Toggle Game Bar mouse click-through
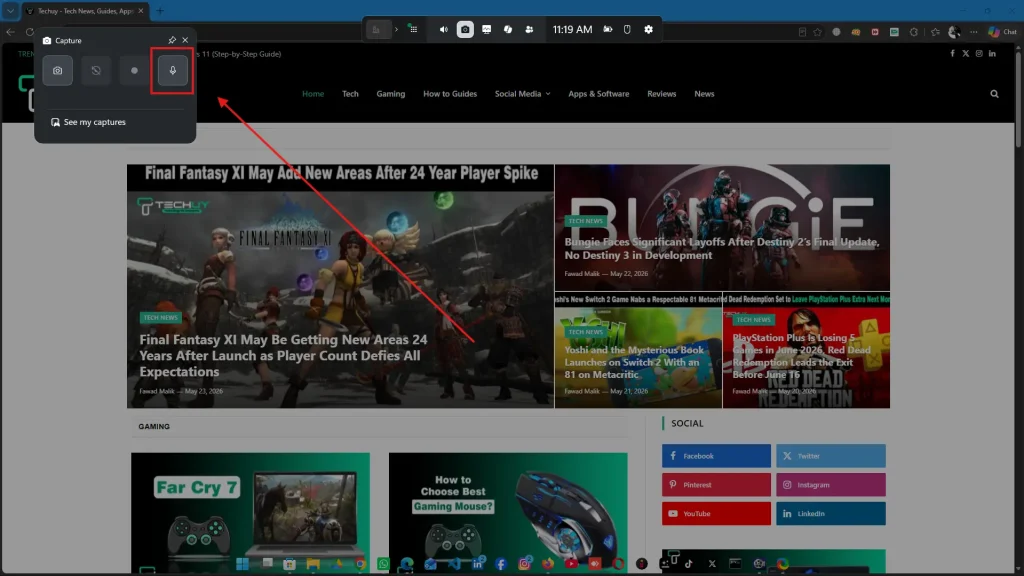Image resolution: width=1024 pixels, height=576 pixels. 627,29
